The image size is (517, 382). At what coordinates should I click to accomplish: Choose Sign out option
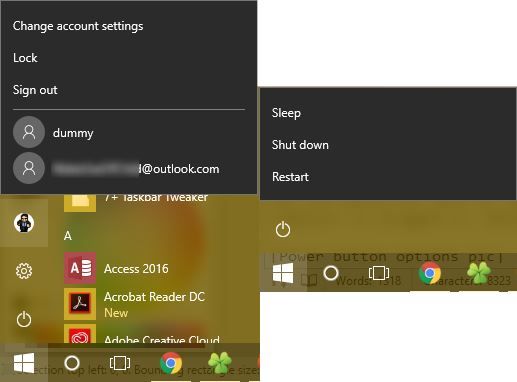click(x=35, y=90)
